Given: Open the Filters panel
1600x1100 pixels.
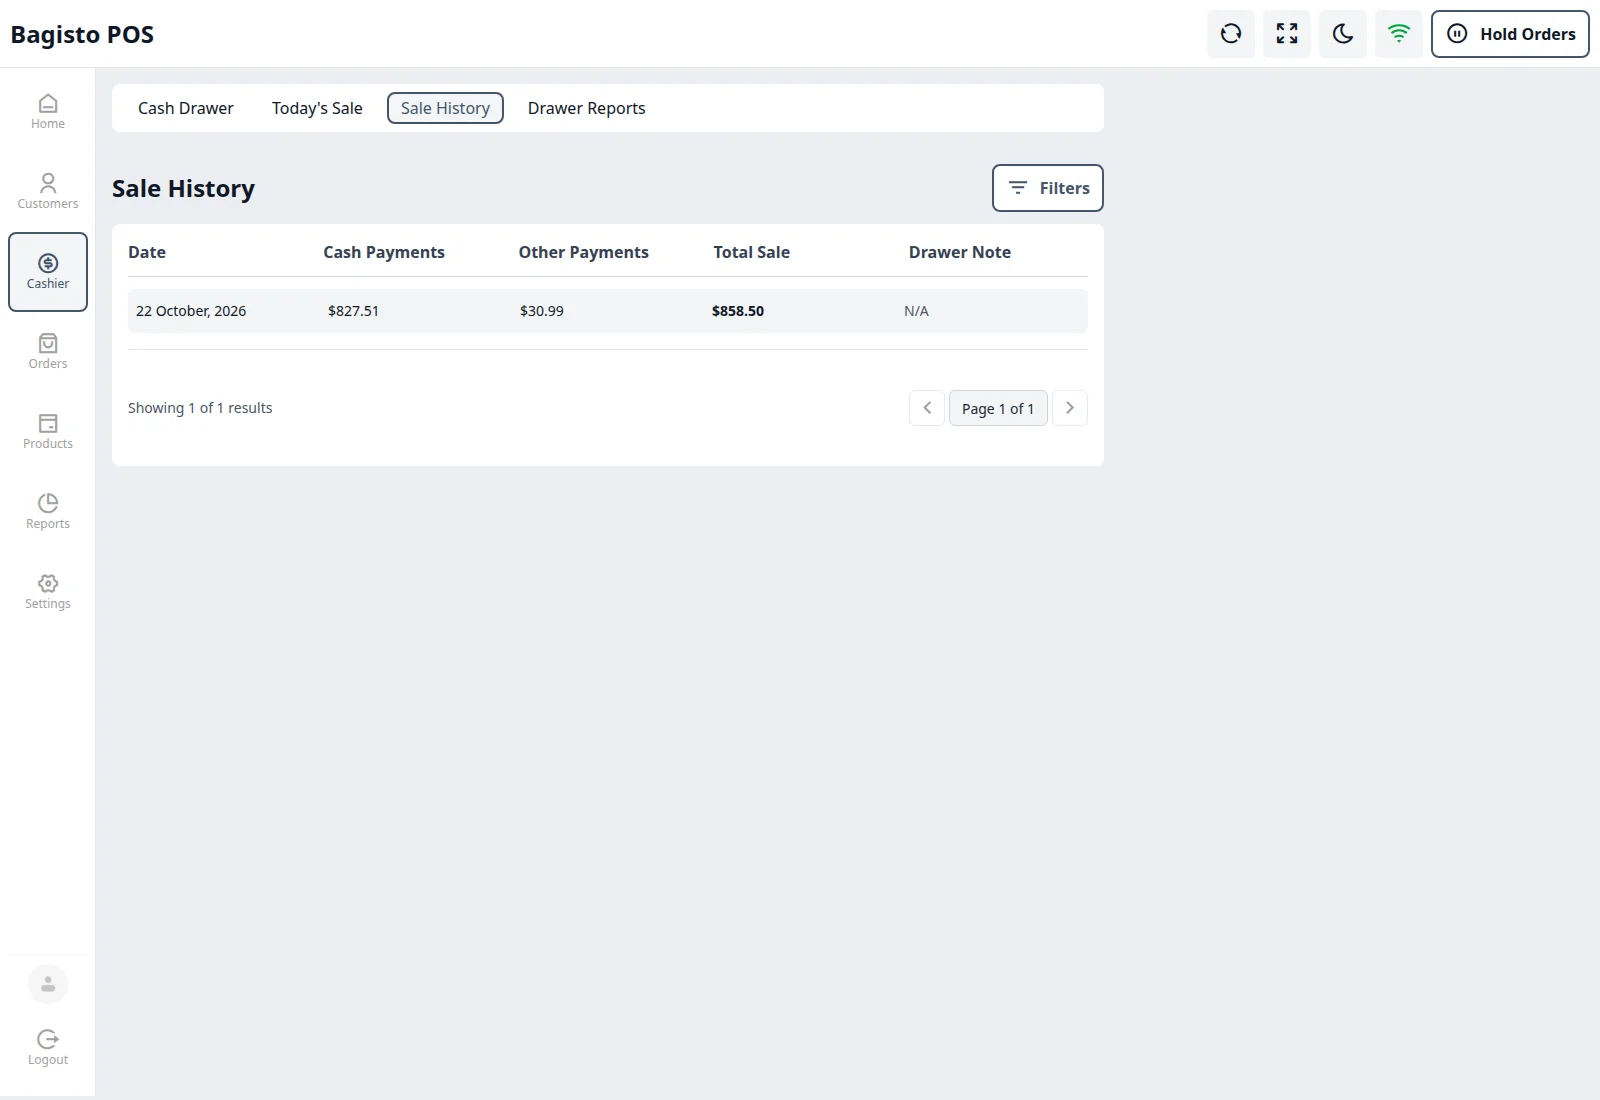Looking at the screenshot, I should (x=1048, y=188).
